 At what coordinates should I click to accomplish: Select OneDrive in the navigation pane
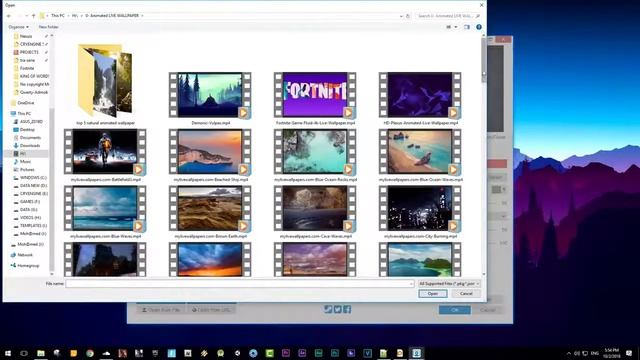click(x=26, y=103)
